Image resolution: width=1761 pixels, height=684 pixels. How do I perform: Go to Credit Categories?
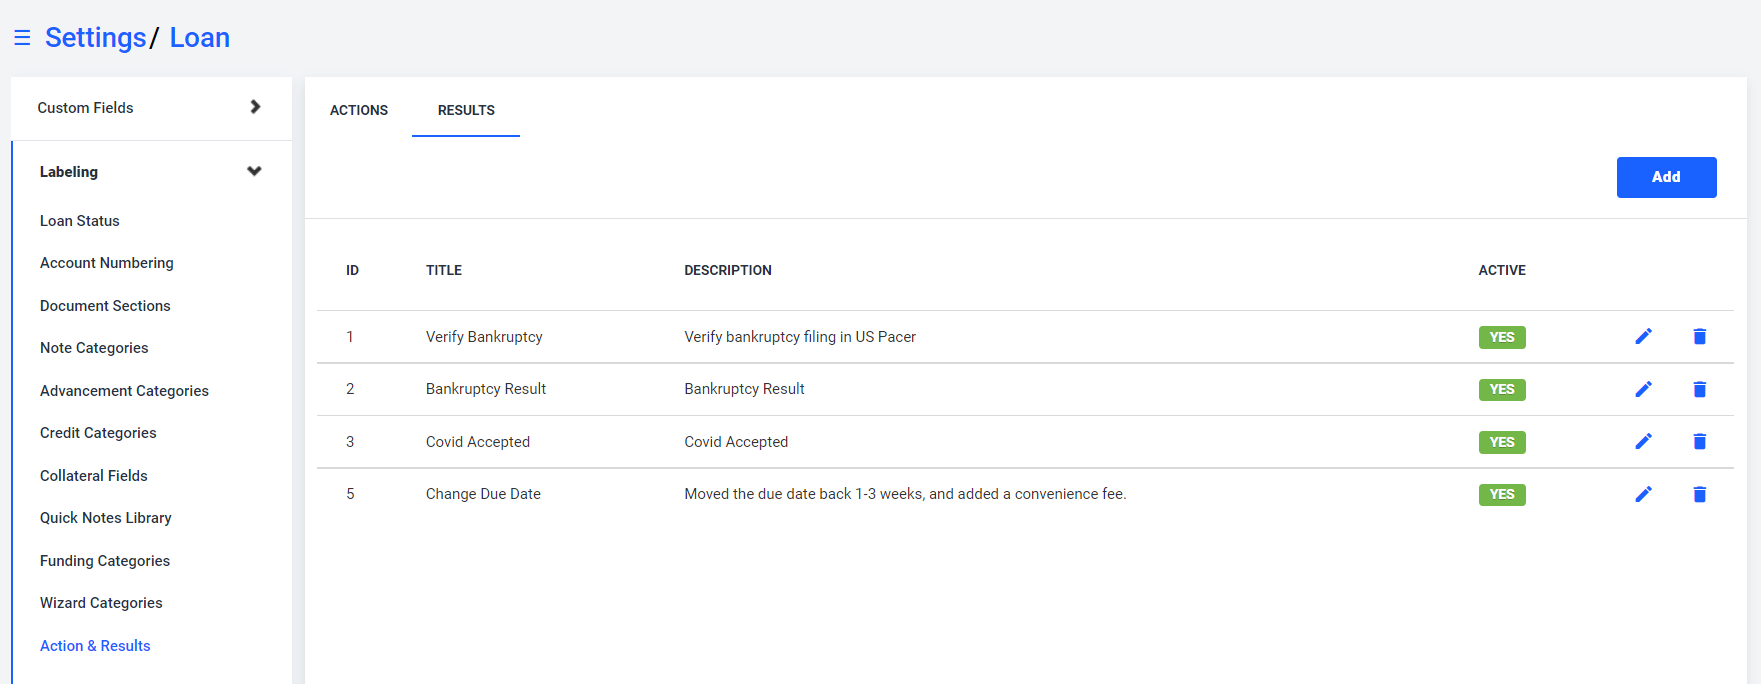click(98, 433)
